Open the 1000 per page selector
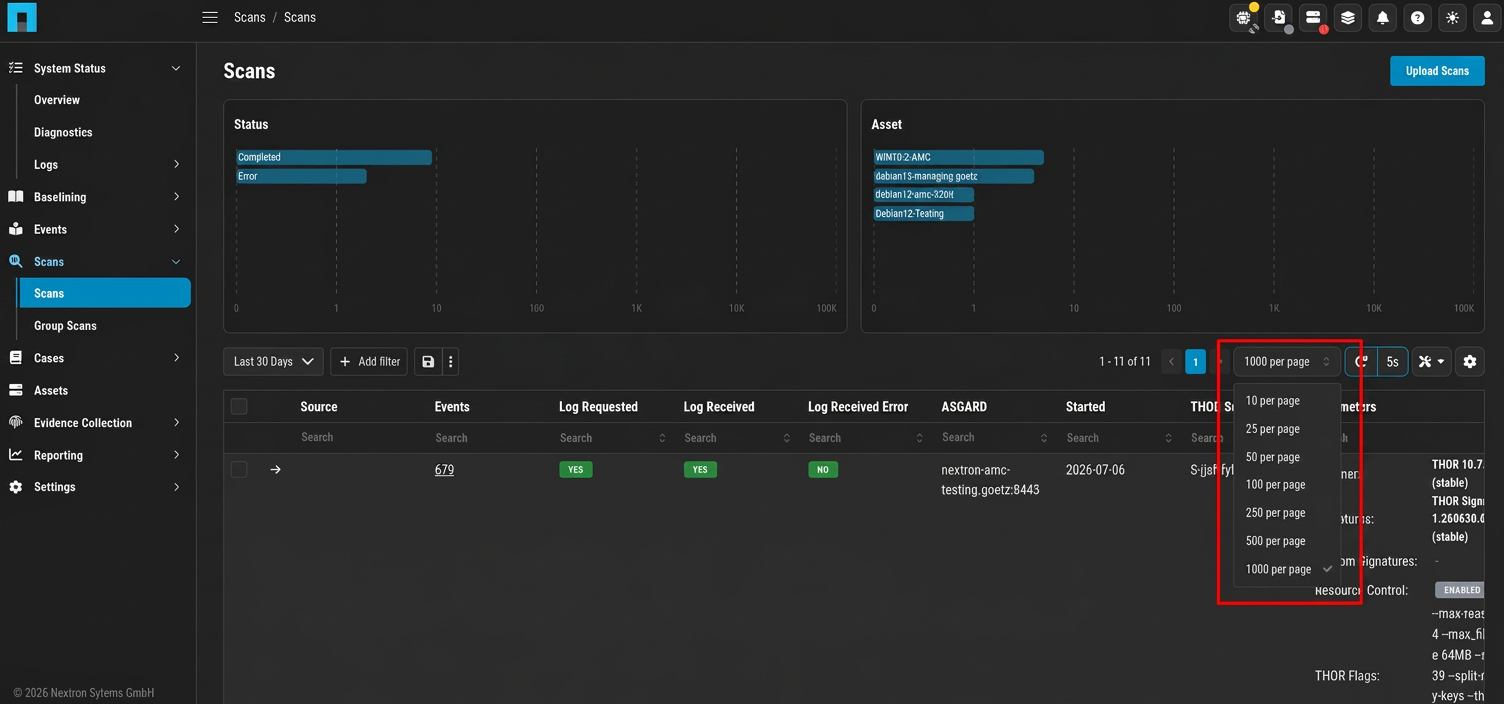Image resolution: width=1504 pixels, height=704 pixels. coord(1287,361)
